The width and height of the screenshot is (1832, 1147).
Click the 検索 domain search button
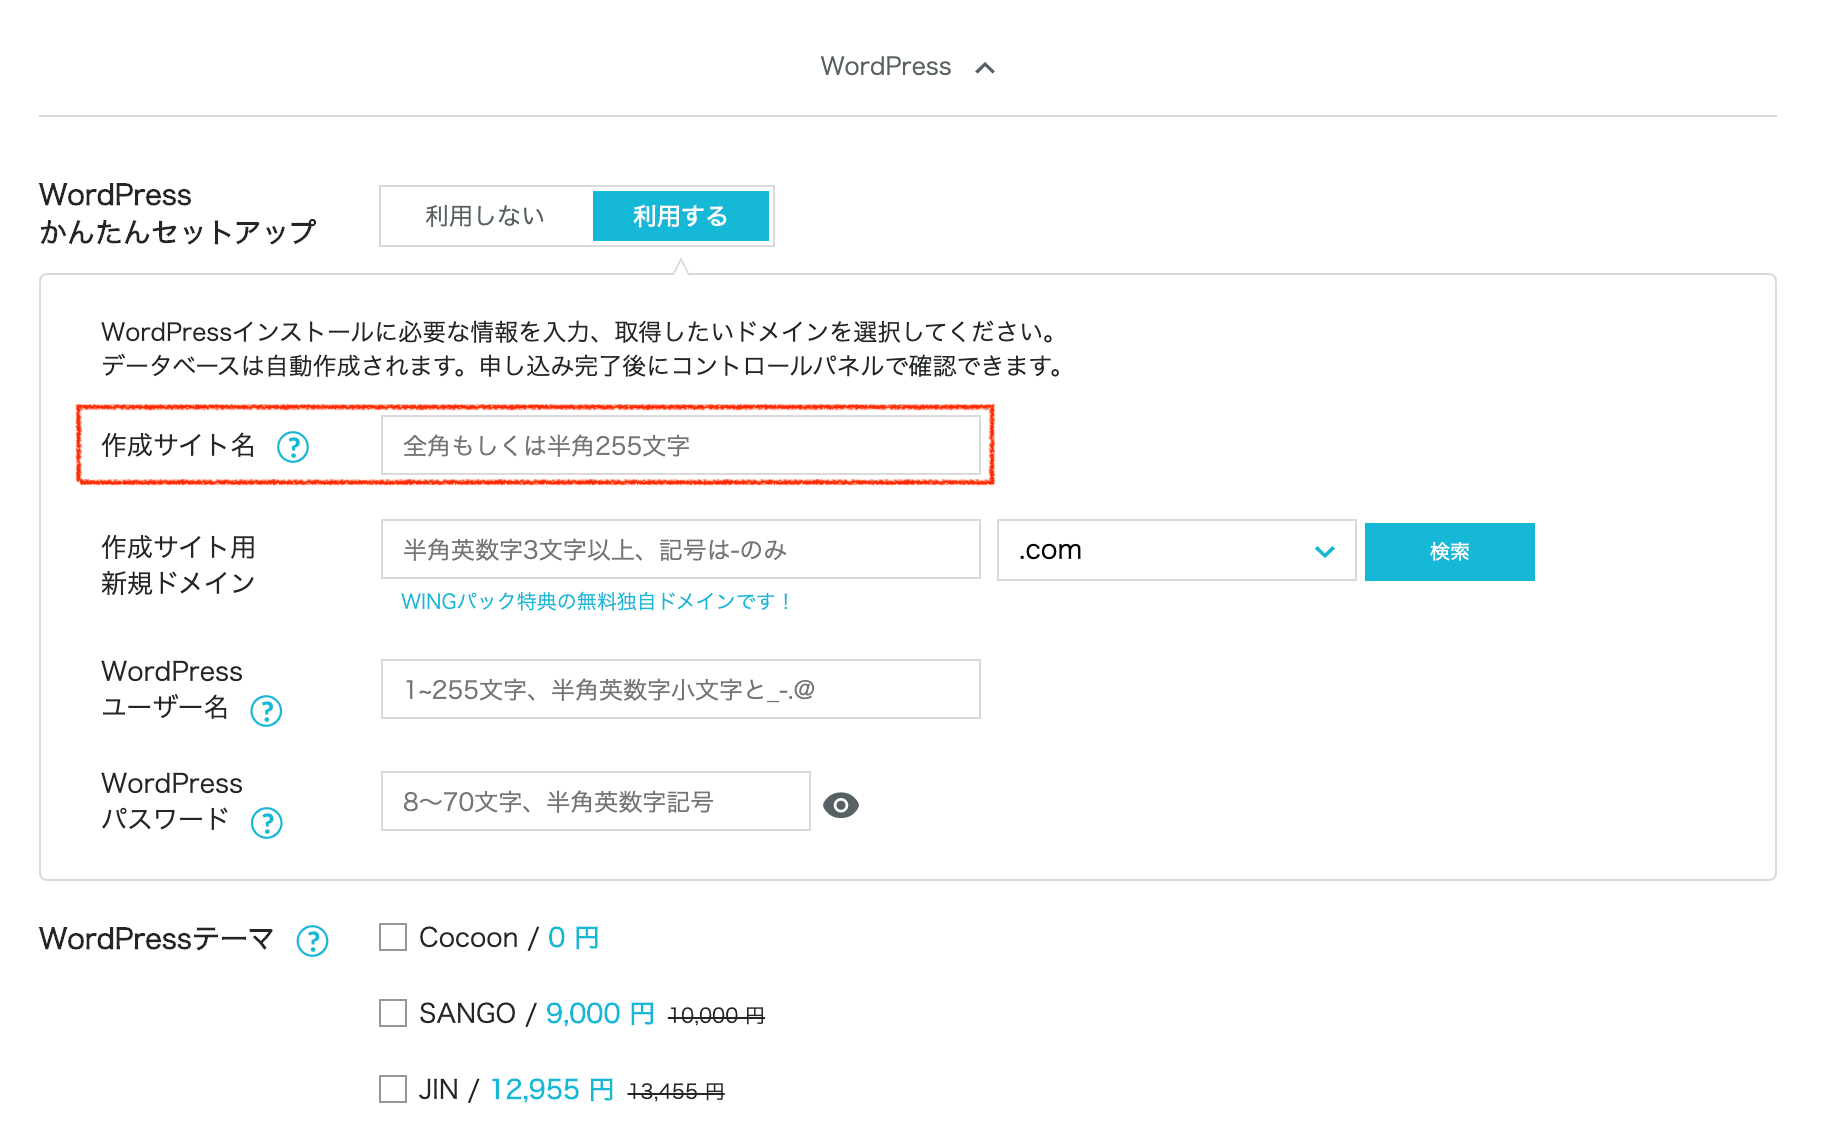[1449, 552]
